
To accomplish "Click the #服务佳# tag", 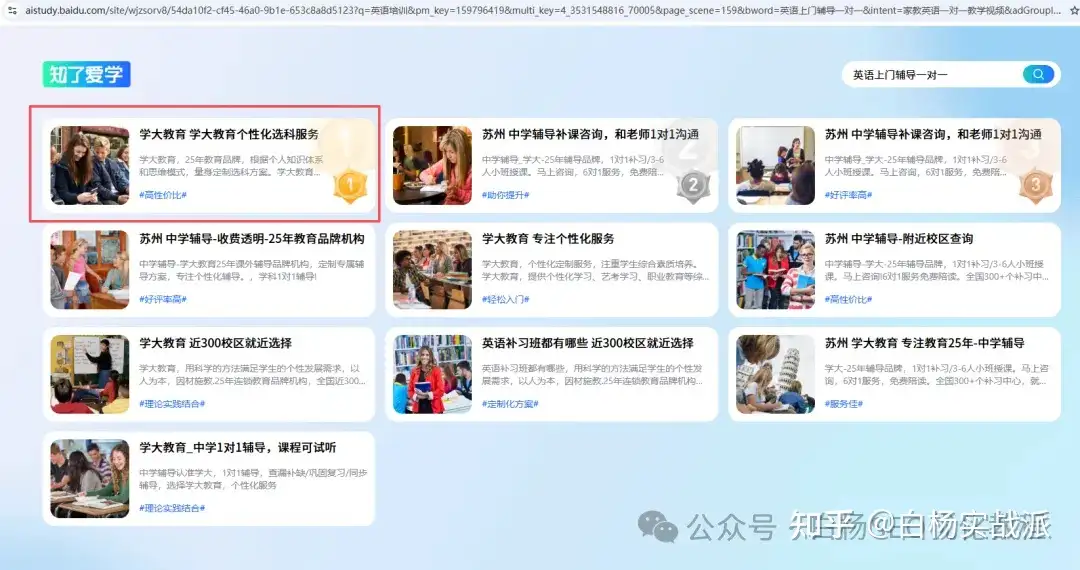I will pyautogui.click(x=844, y=403).
